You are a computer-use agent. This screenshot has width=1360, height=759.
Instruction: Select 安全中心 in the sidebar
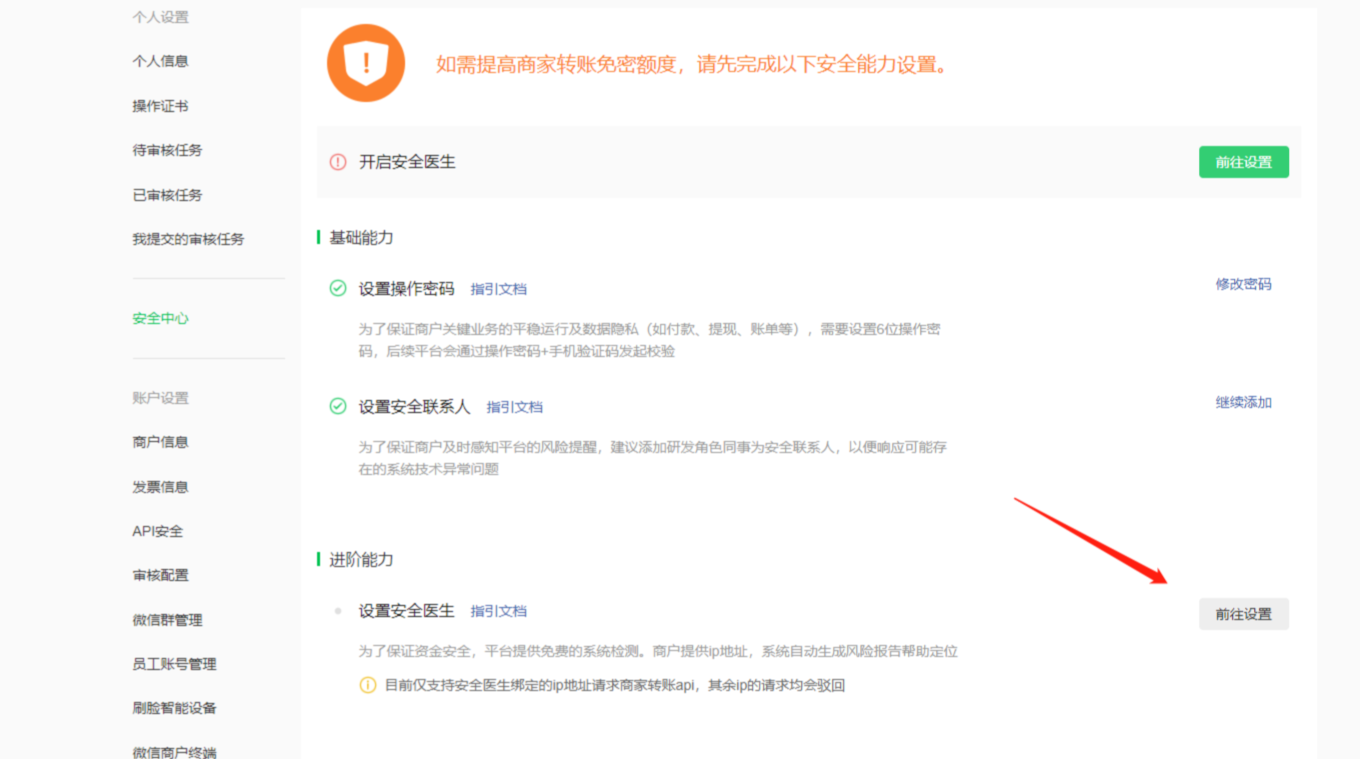pyautogui.click(x=160, y=319)
